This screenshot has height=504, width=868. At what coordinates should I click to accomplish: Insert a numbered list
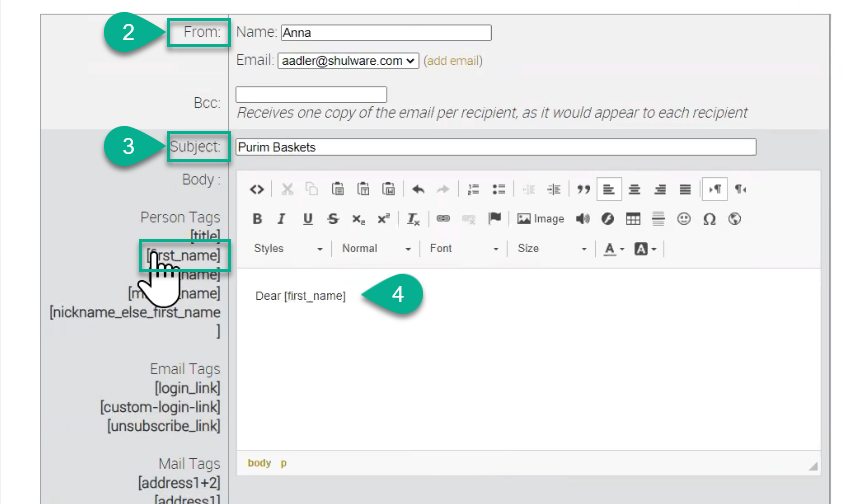[x=473, y=189]
